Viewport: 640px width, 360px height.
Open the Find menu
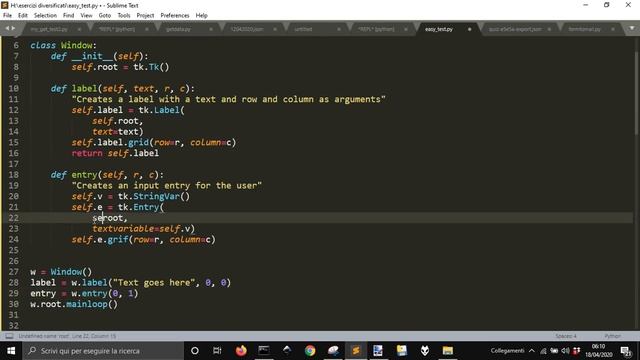pos(69,16)
